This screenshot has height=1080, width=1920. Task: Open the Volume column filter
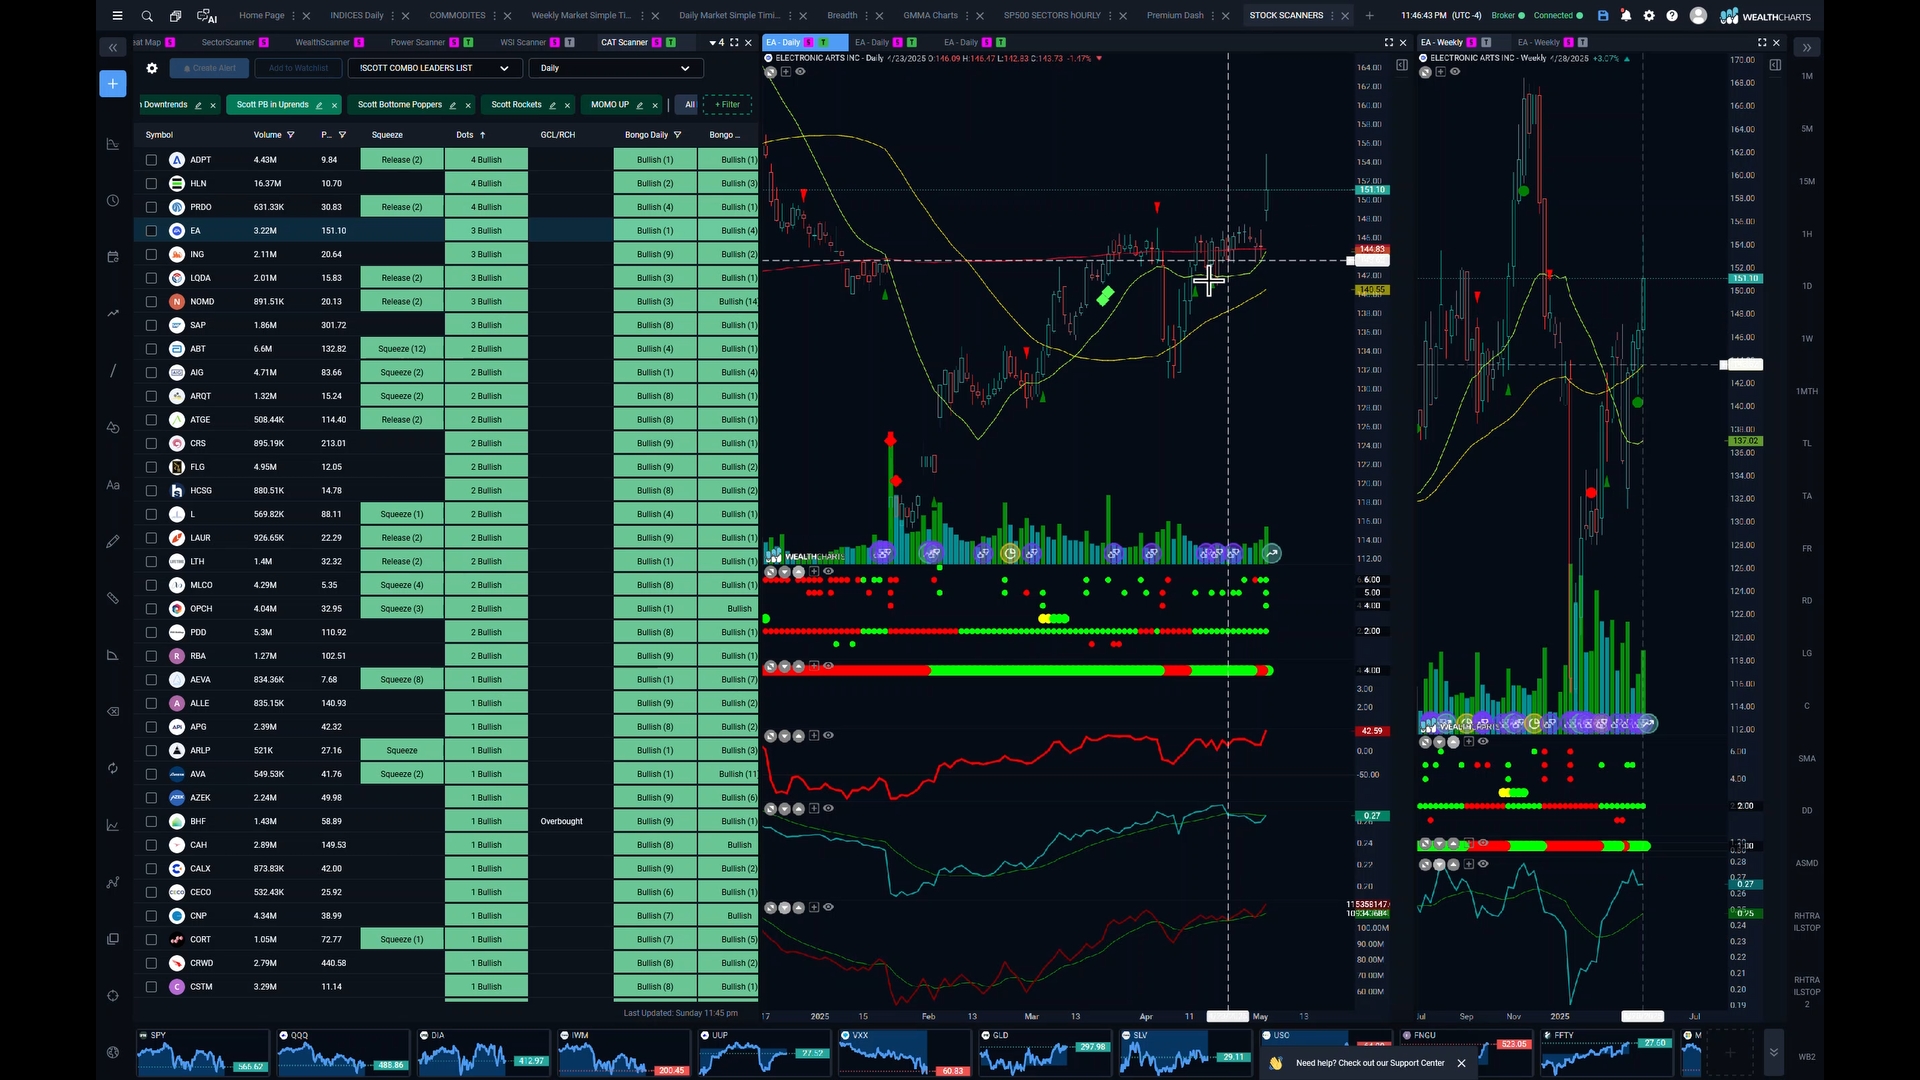pos(291,135)
